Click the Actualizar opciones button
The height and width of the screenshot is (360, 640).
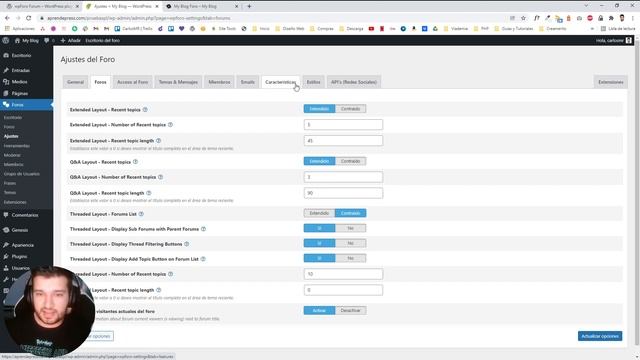[600, 336]
